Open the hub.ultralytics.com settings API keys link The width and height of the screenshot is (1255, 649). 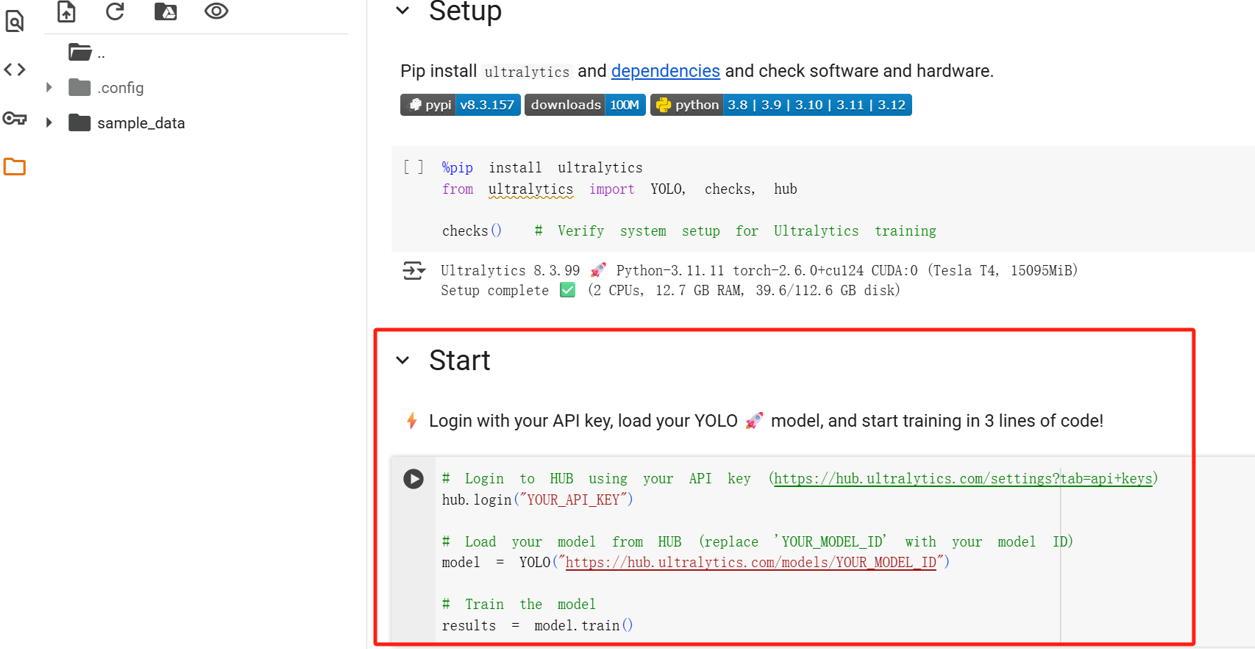point(963,479)
